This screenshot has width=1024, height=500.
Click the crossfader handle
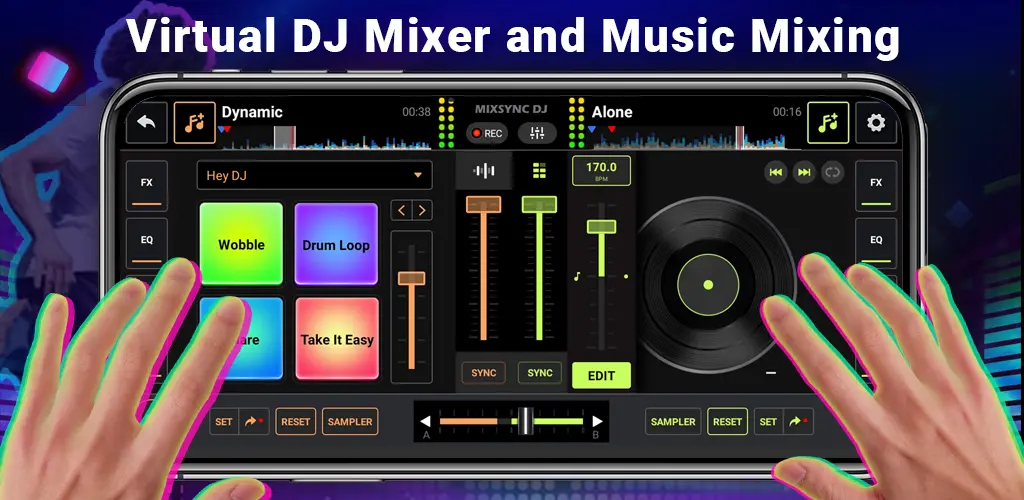(x=525, y=420)
